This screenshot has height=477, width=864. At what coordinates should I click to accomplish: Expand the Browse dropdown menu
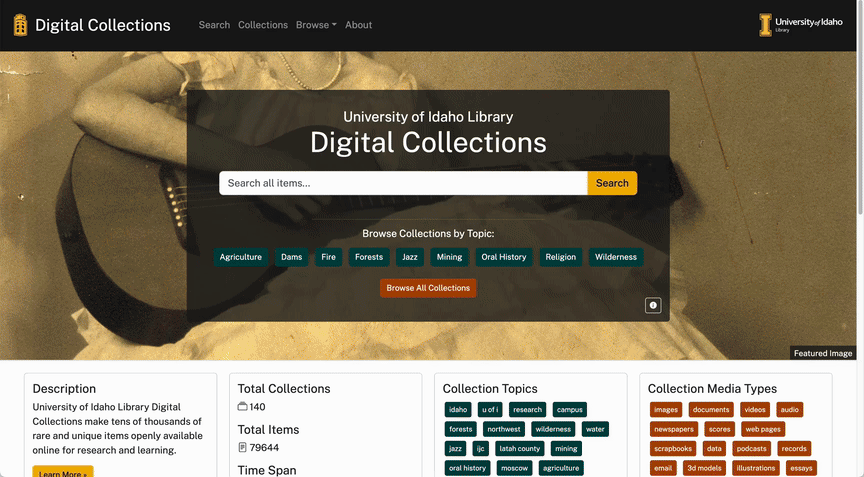pyautogui.click(x=316, y=25)
